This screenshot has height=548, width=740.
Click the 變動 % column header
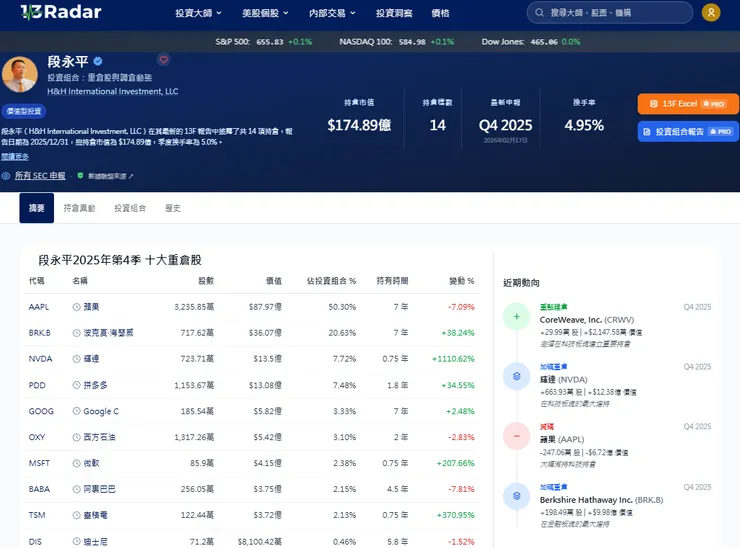pyautogui.click(x=462, y=281)
